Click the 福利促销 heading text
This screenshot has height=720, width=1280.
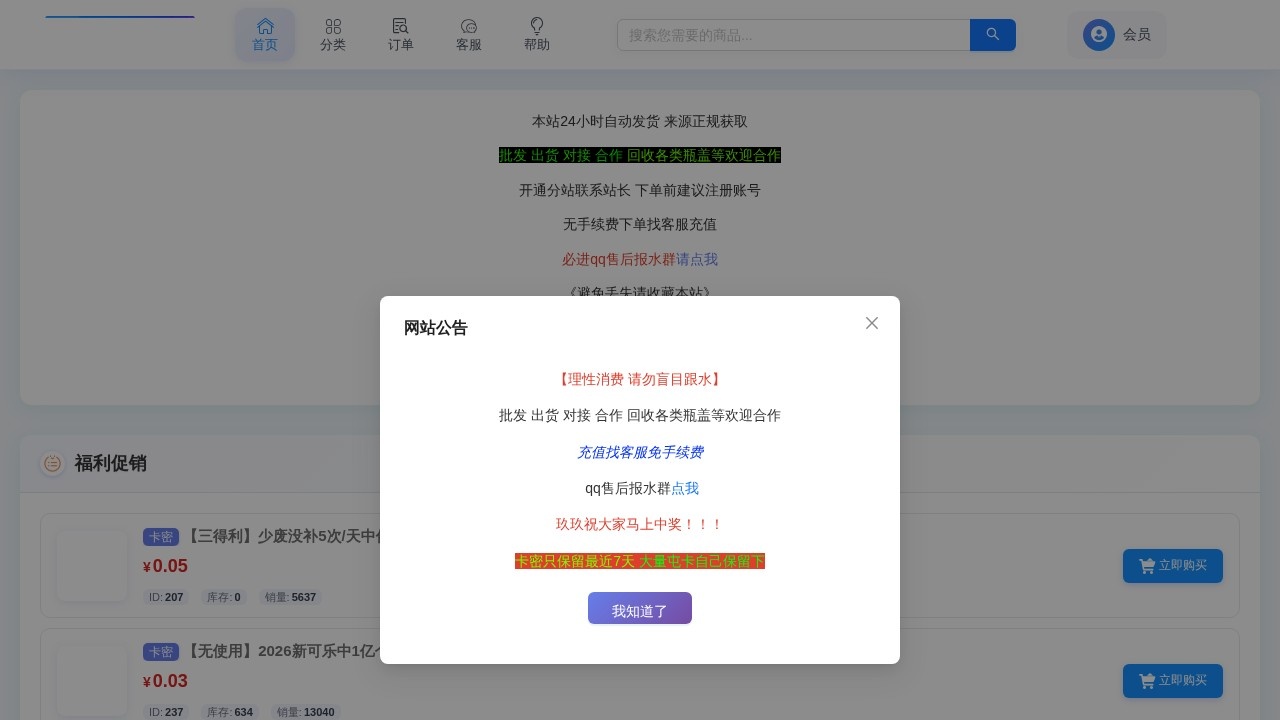coord(110,463)
